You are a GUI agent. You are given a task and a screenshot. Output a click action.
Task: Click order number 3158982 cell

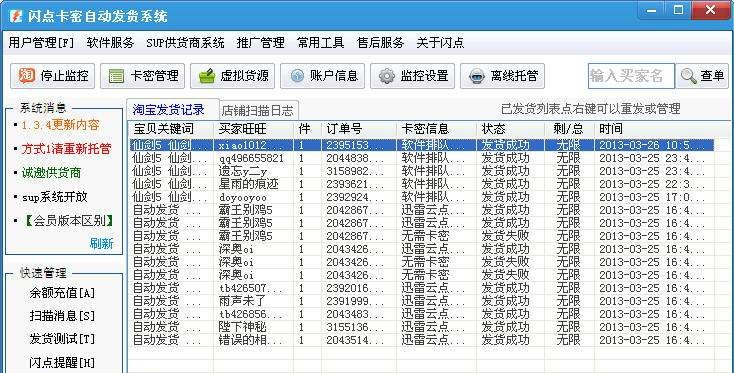click(x=354, y=171)
